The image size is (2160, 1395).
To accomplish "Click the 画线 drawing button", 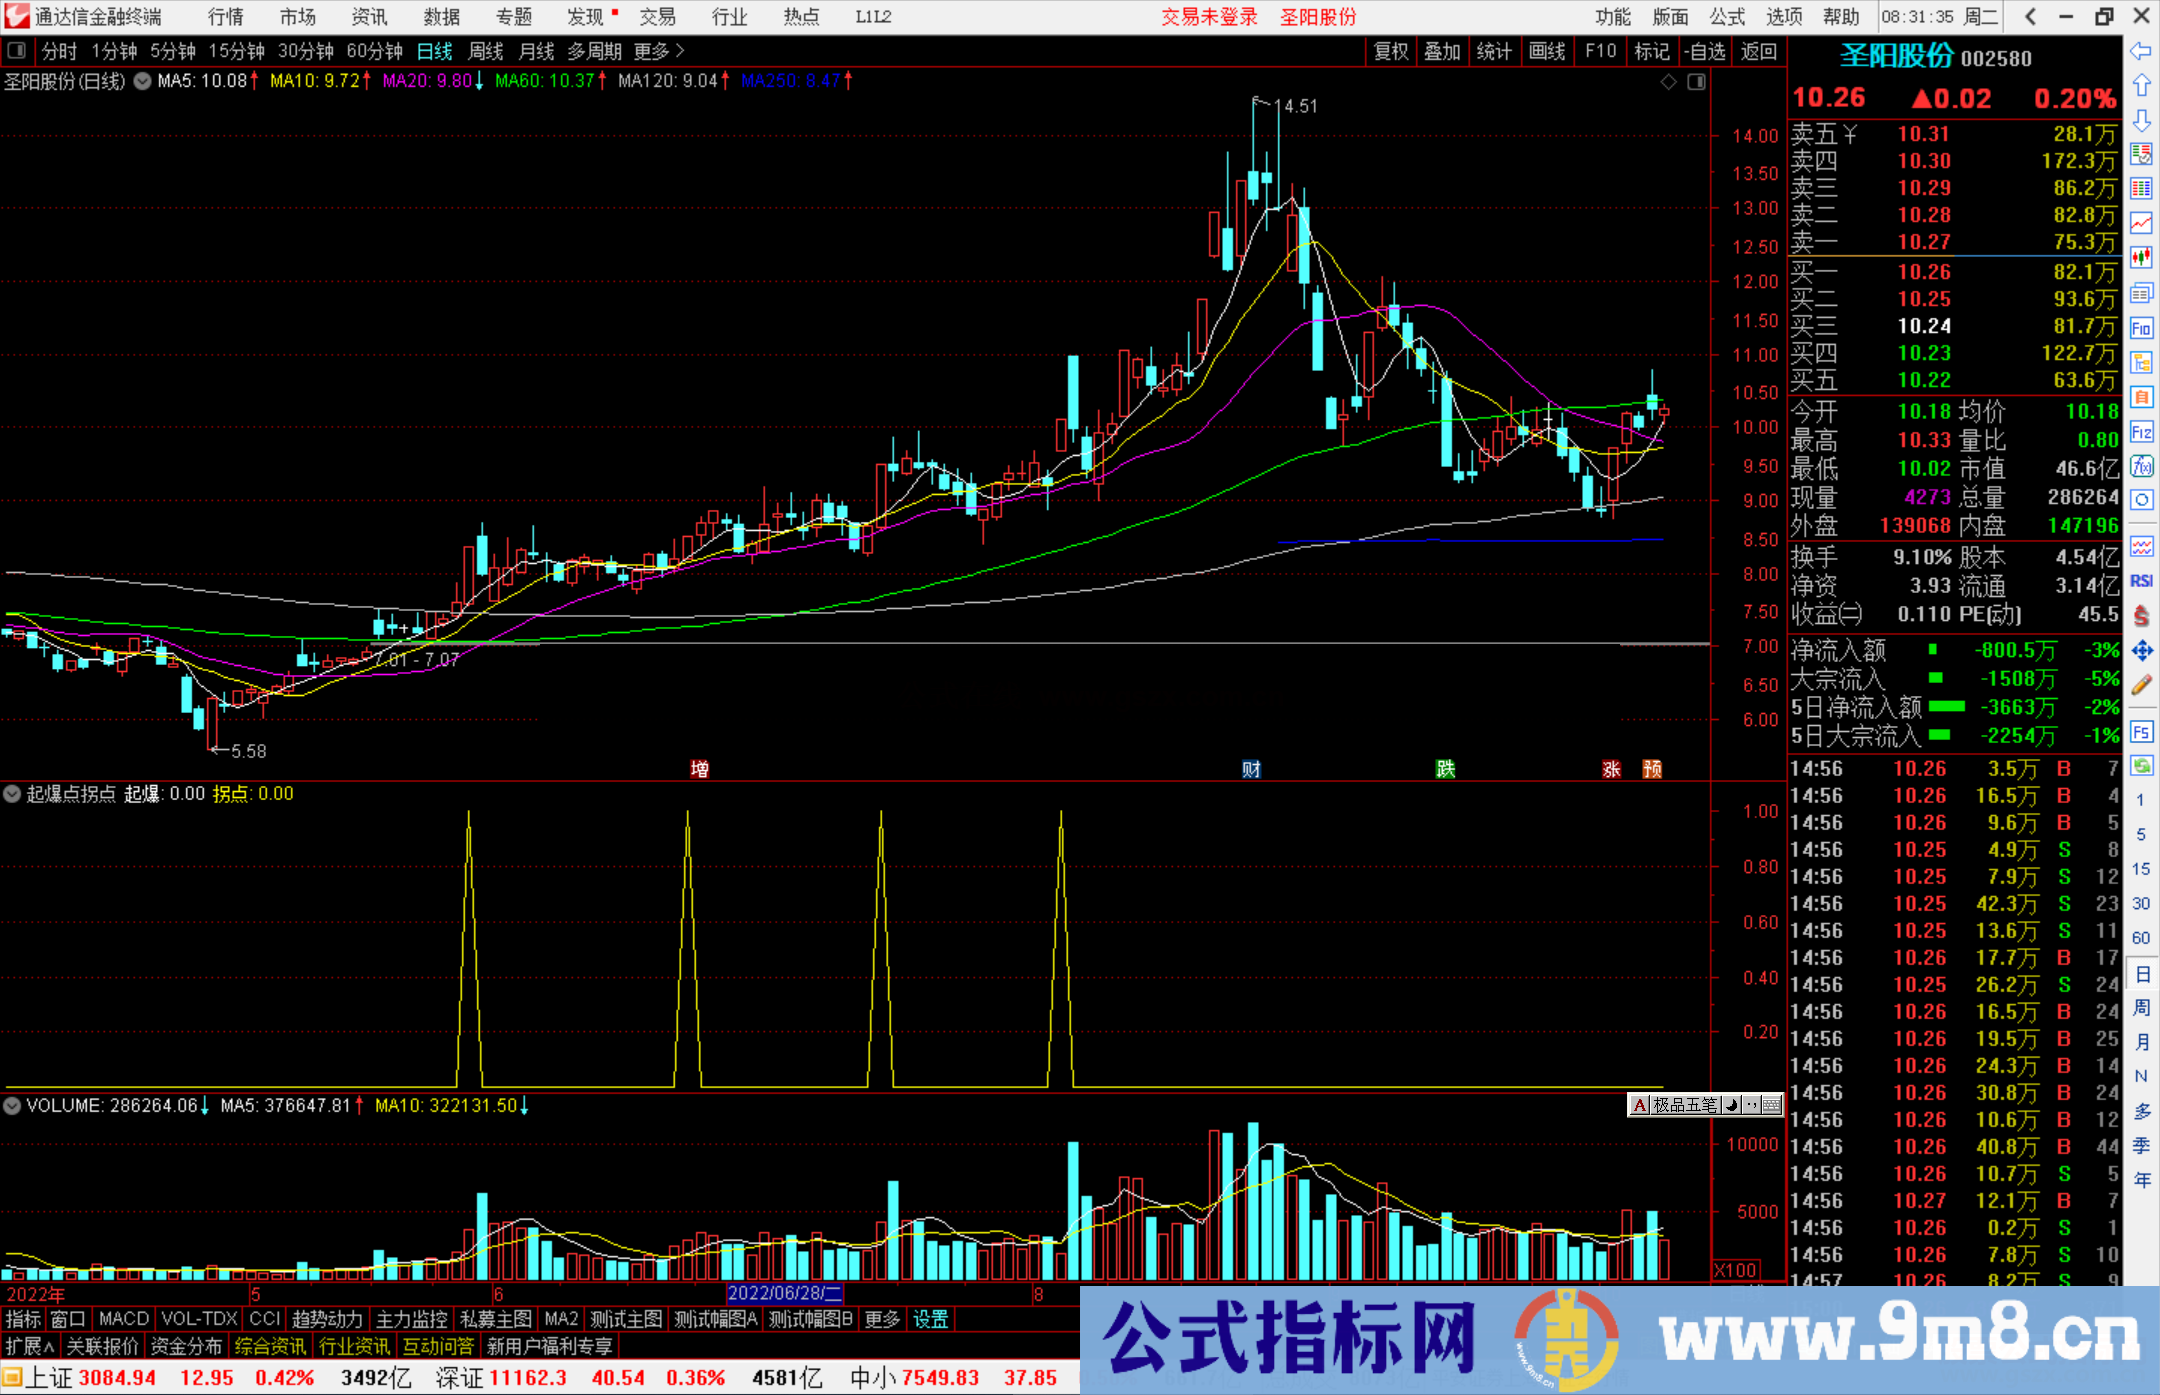I will [1547, 51].
